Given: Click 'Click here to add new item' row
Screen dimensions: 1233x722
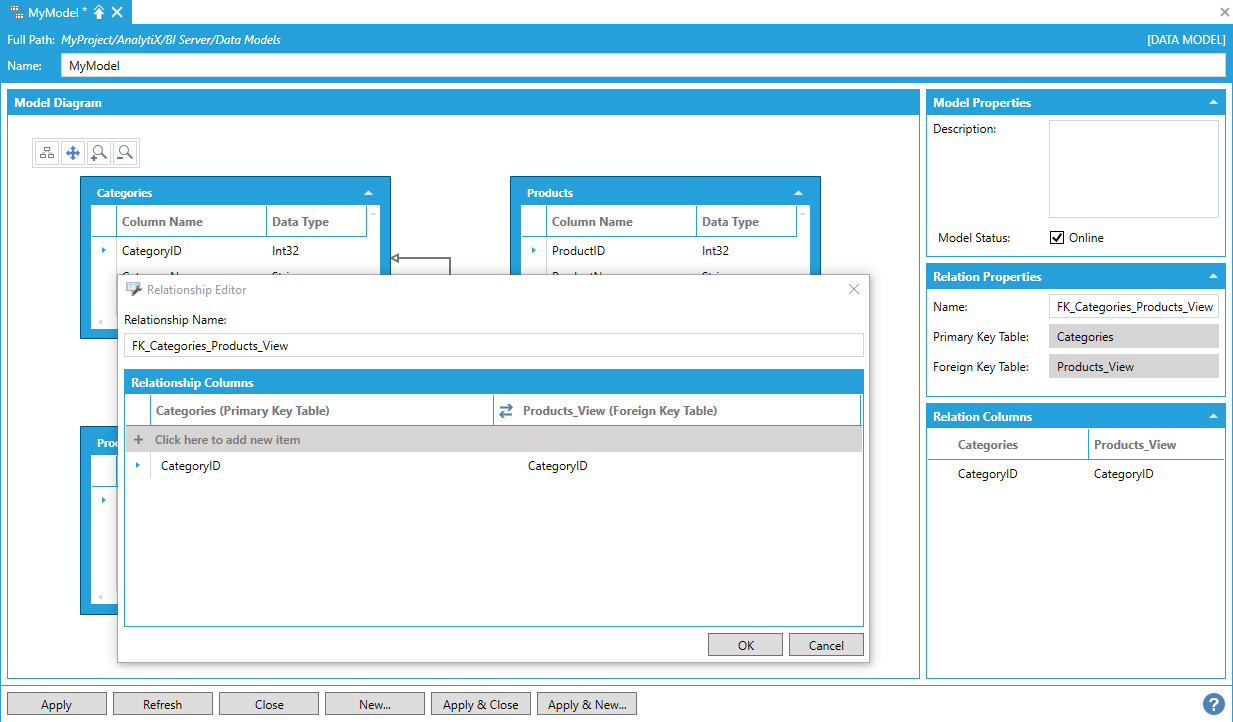Looking at the screenshot, I should pyautogui.click(x=227, y=440).
